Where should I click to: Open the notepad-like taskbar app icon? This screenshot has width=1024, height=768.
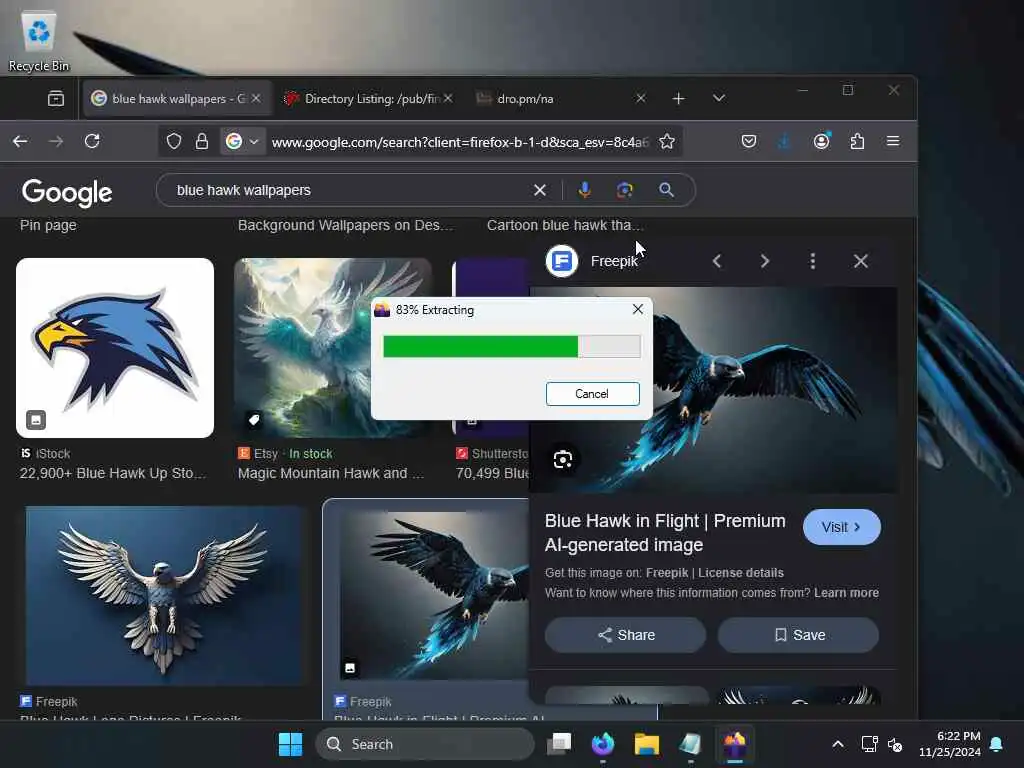tap(690, 744)
